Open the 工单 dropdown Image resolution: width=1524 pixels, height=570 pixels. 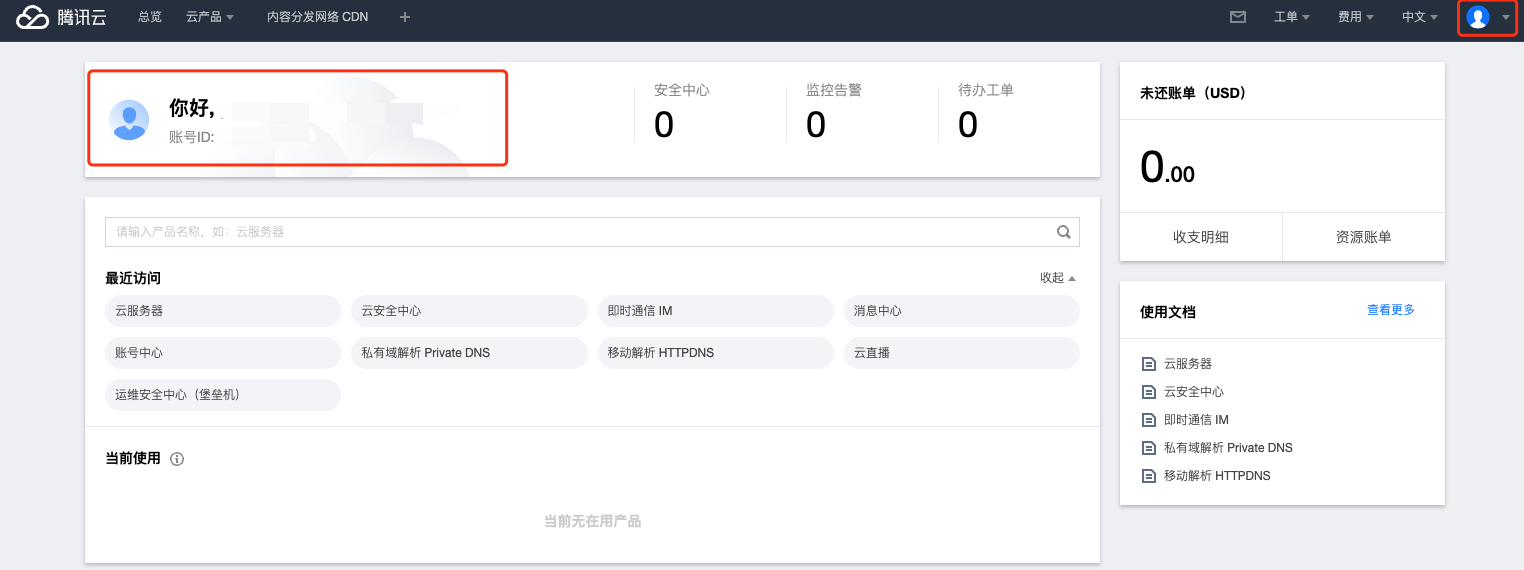pyautogui.click(x=1292, y=17)
